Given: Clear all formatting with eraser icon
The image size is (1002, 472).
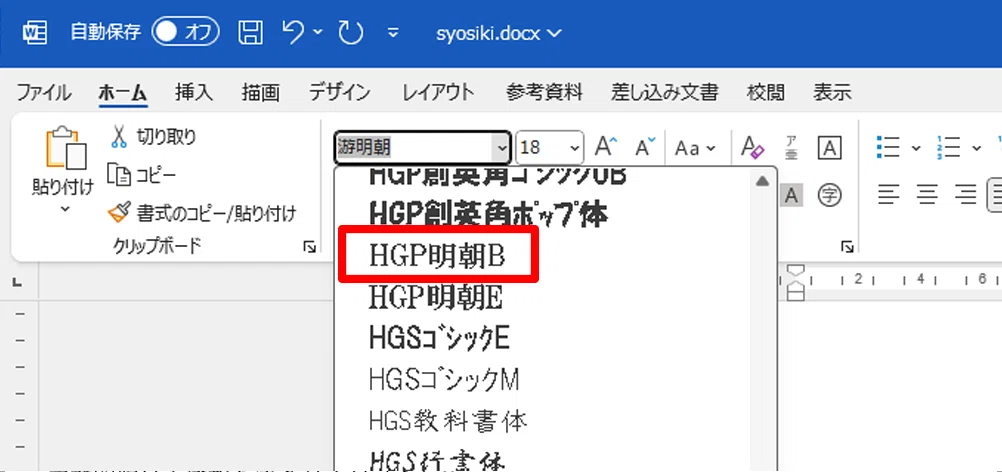Looking at the screenshot, I should tap(753, 148).
